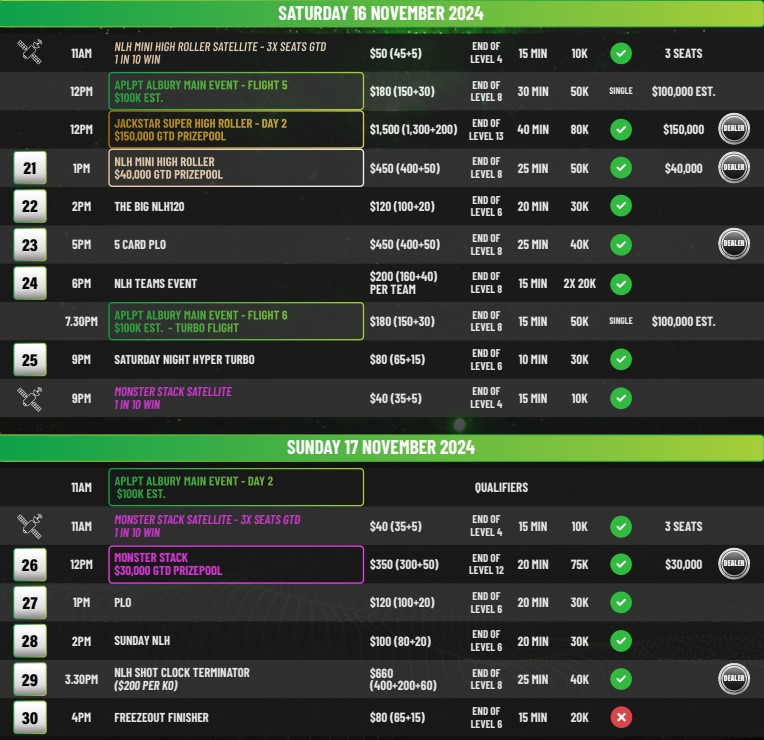Select the Saturday 16 November 2024 header
Viewport: 764px width, 740px height.
point(381,13)
